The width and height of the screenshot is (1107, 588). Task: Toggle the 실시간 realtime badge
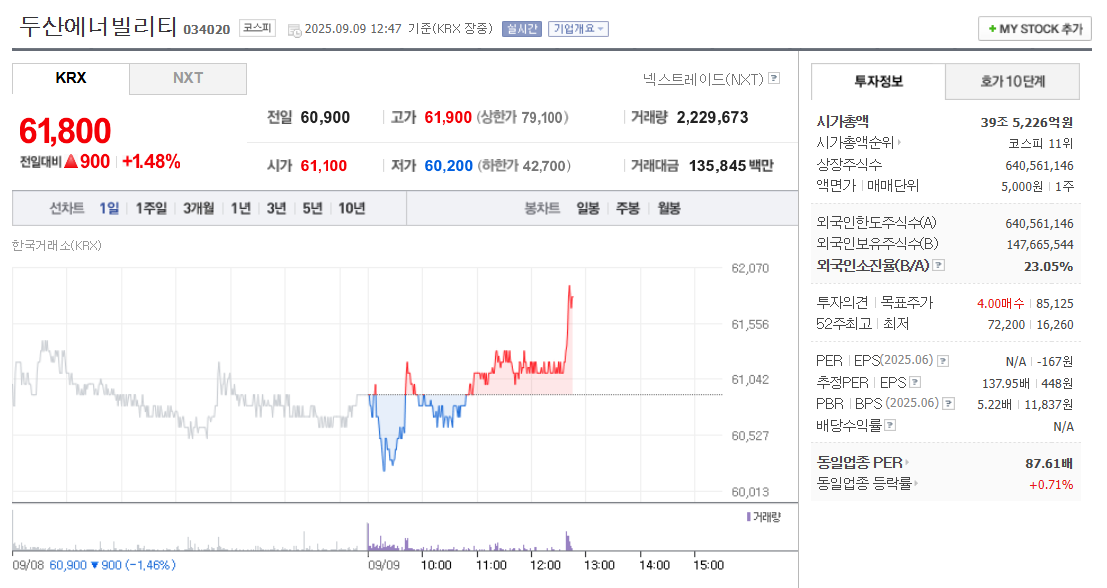tap(522, 29)
